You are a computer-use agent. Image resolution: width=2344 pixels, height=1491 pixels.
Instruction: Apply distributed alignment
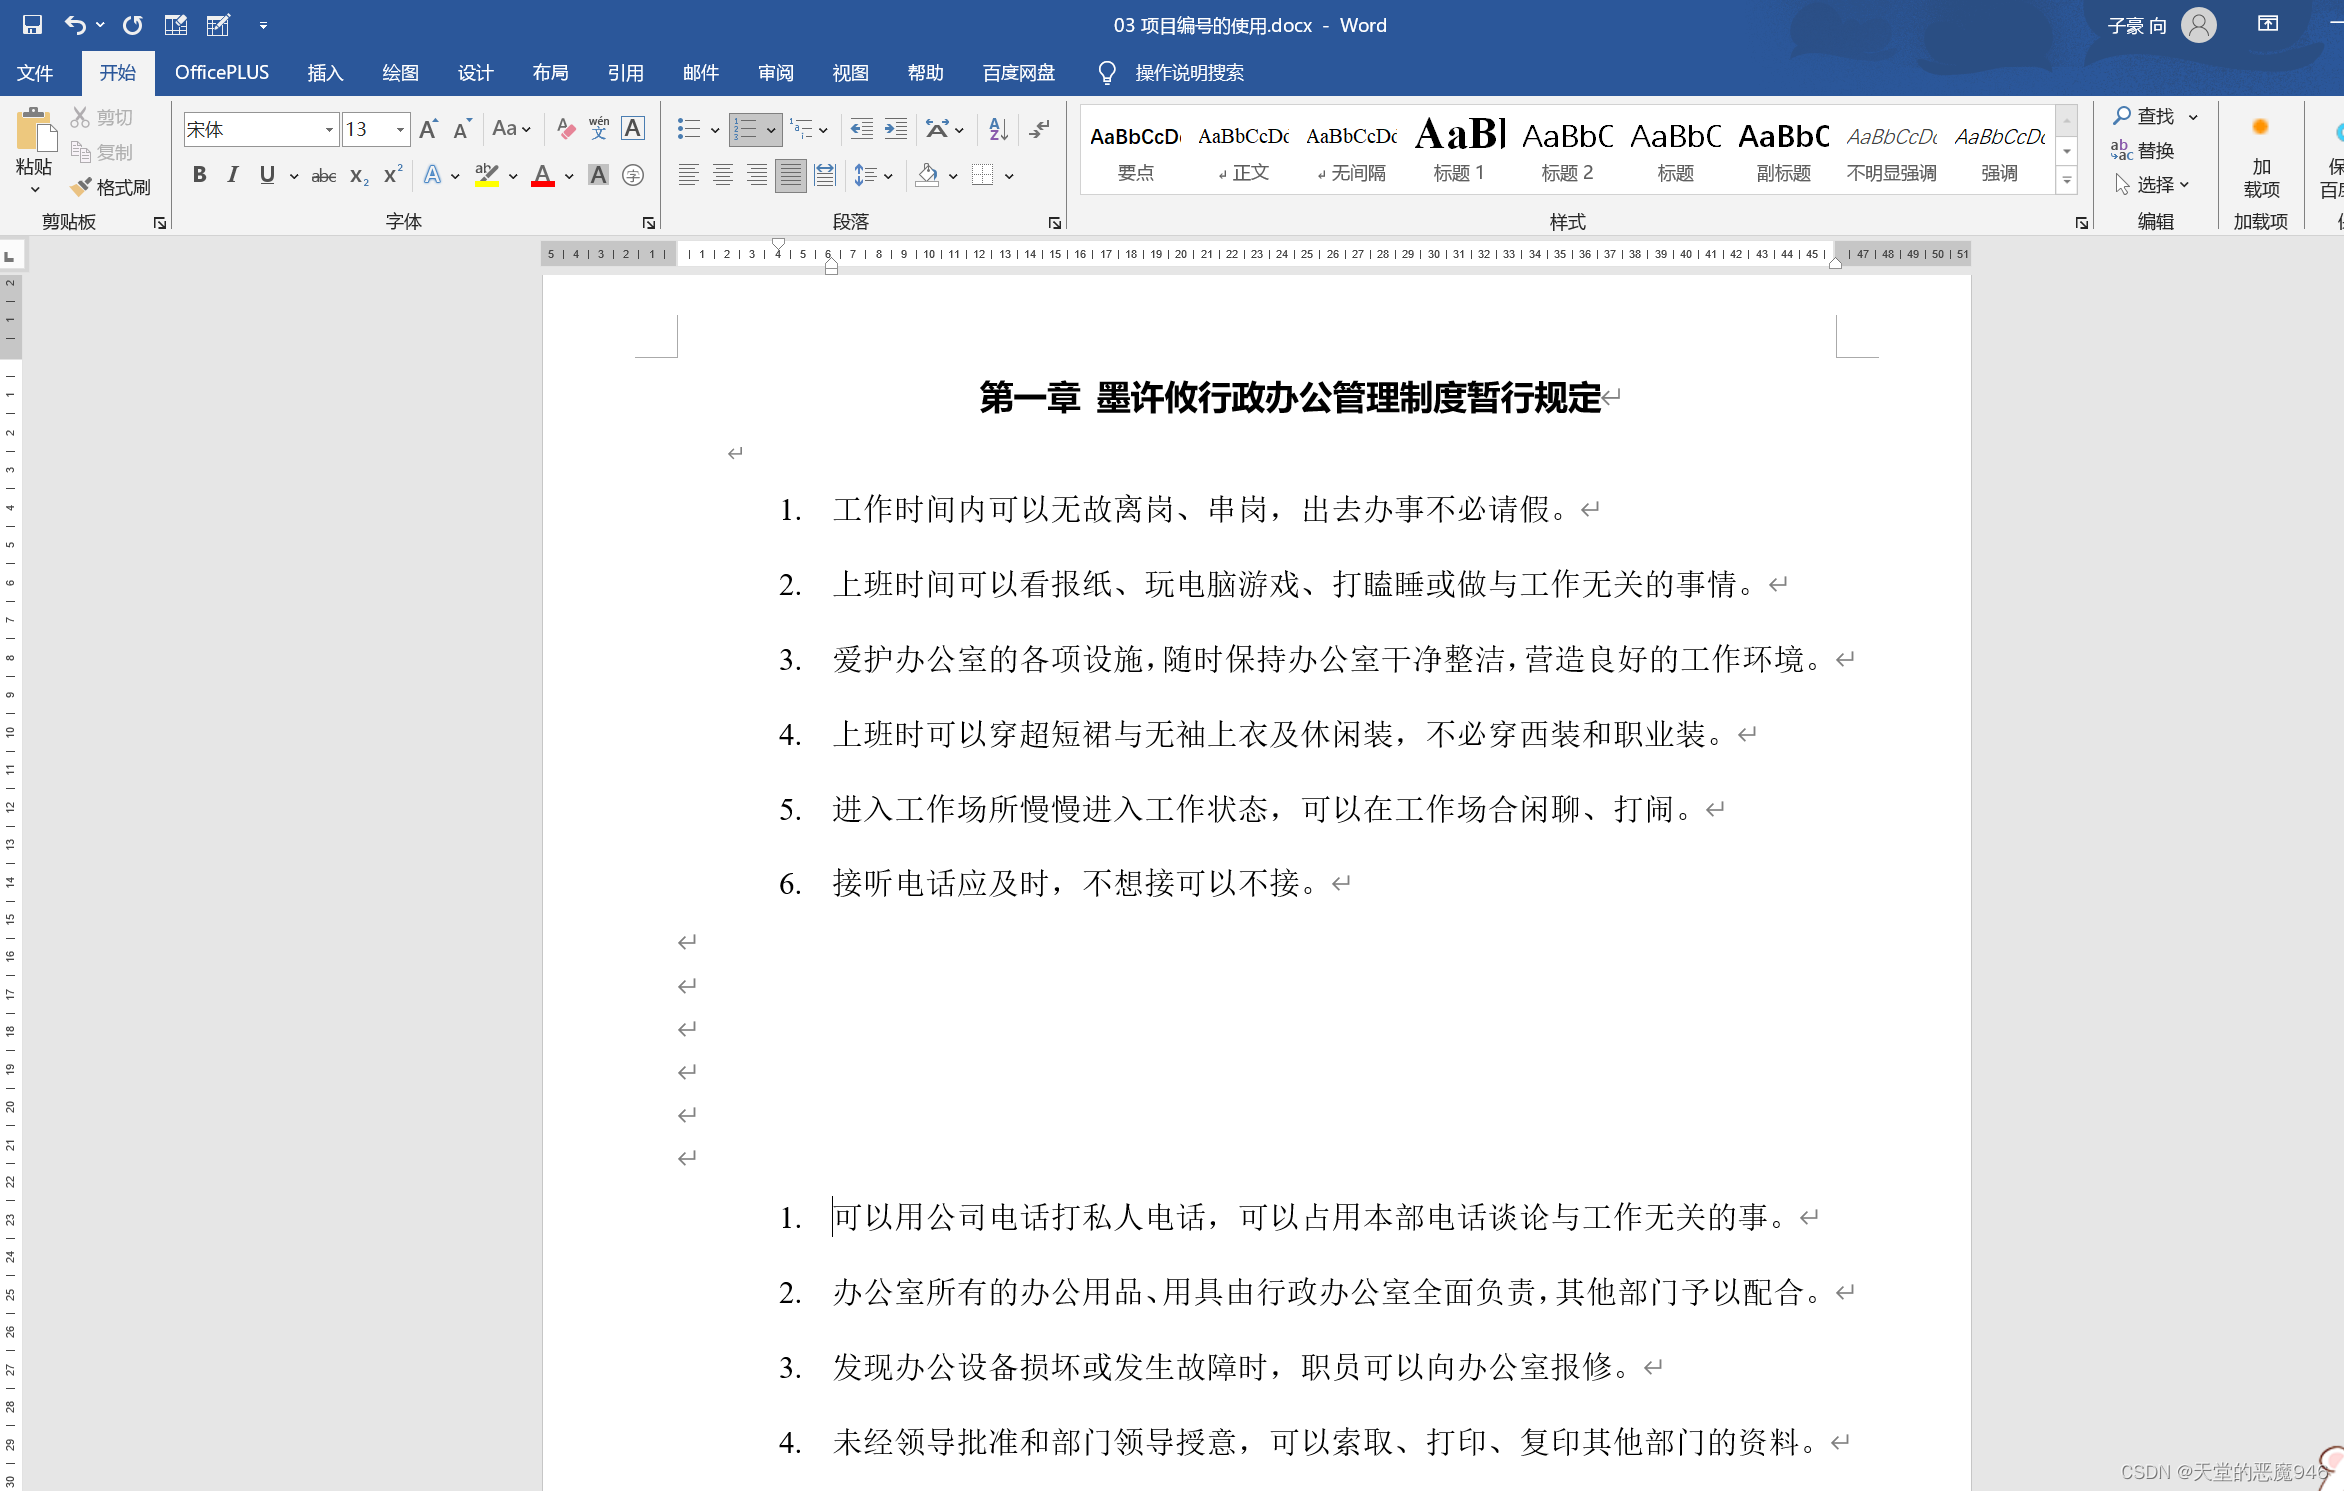tap(825, 176)
